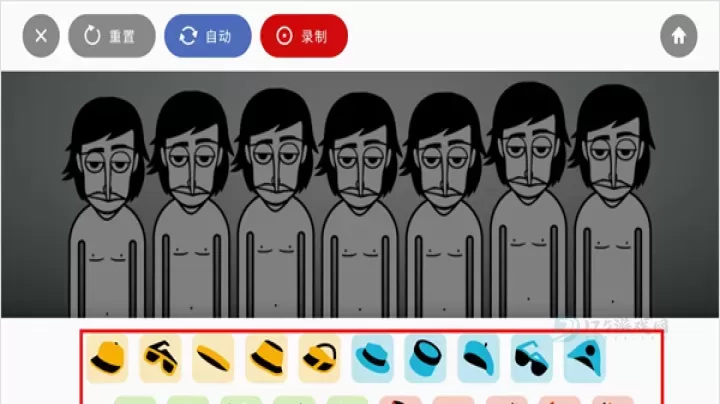Select the last character on the right

tap(612, 201)
